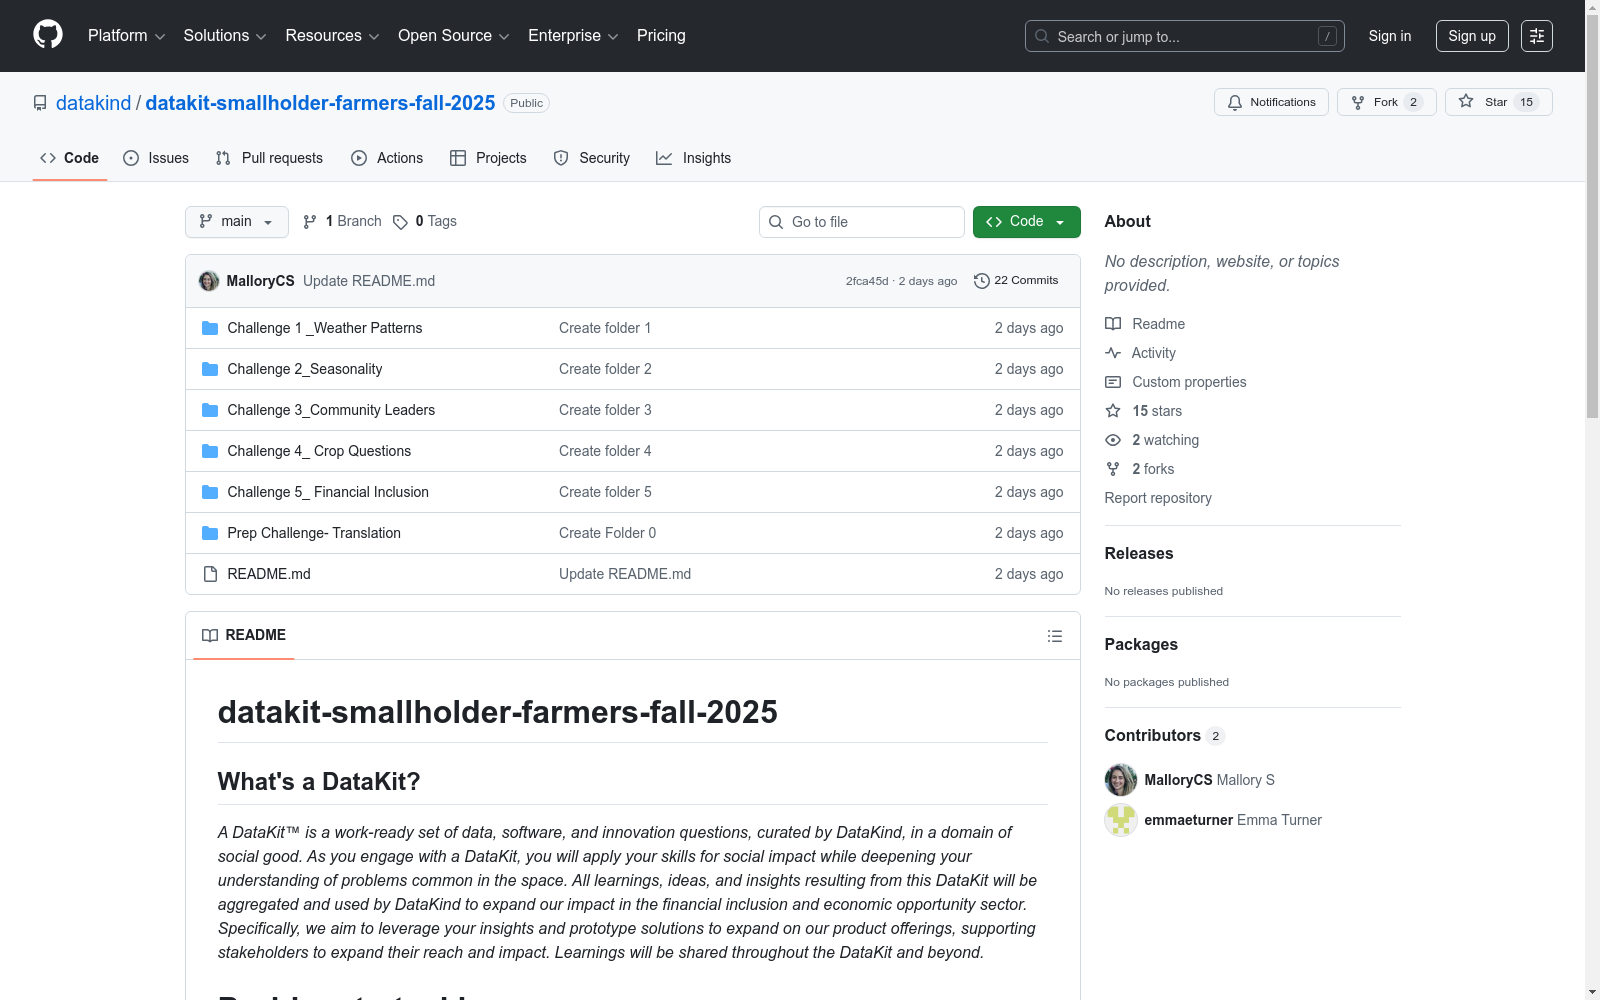Image resolution: width=1600 pixels, height=1000 pixels.
Task: Open the datakind organization link
Action: pyautogui.click(x=94, y=103)
